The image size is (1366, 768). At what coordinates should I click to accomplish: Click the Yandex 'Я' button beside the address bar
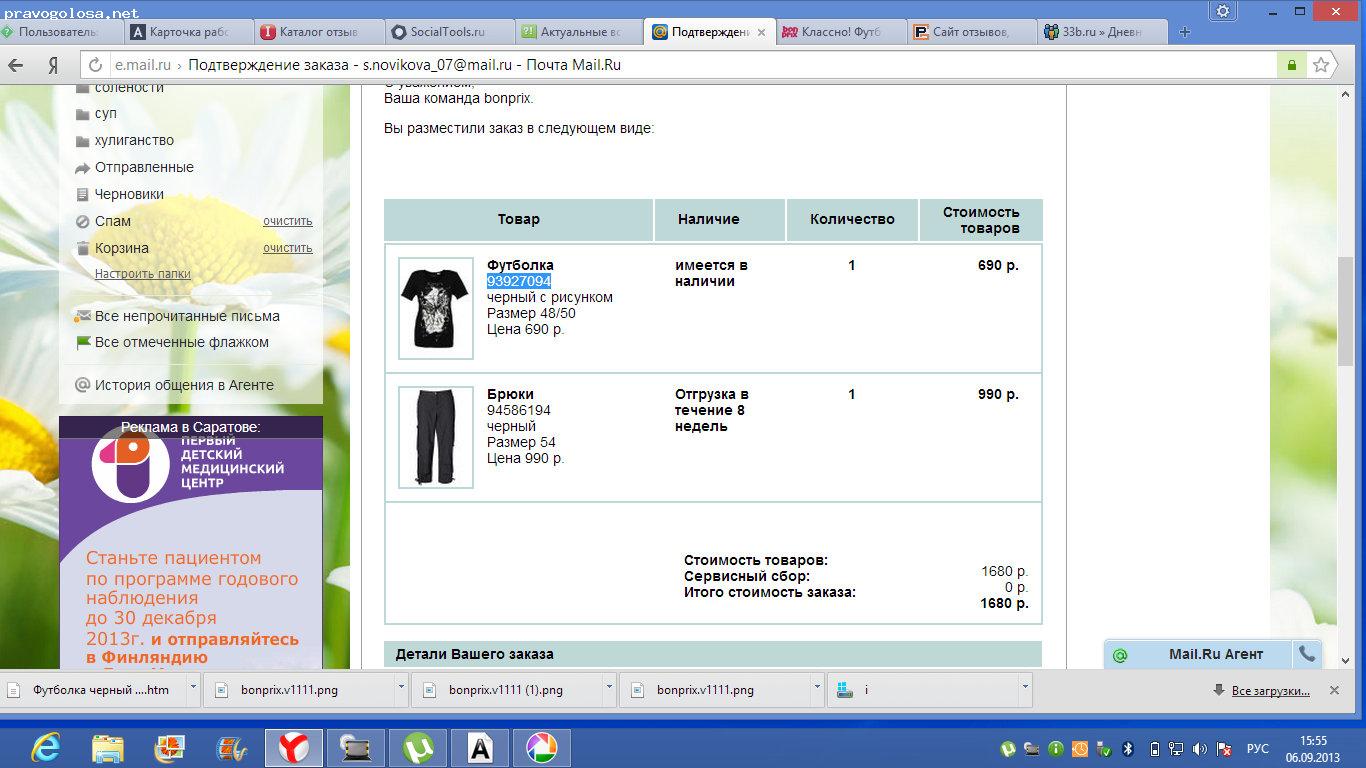pyautogui.click(x=52, y=65)
